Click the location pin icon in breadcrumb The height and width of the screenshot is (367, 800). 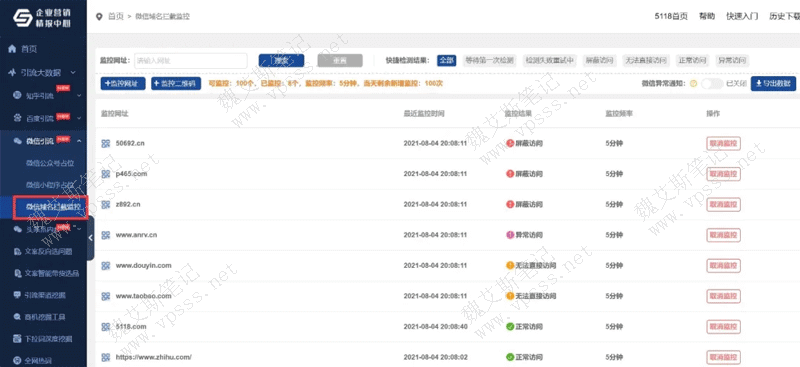click(x=99, y=16)
